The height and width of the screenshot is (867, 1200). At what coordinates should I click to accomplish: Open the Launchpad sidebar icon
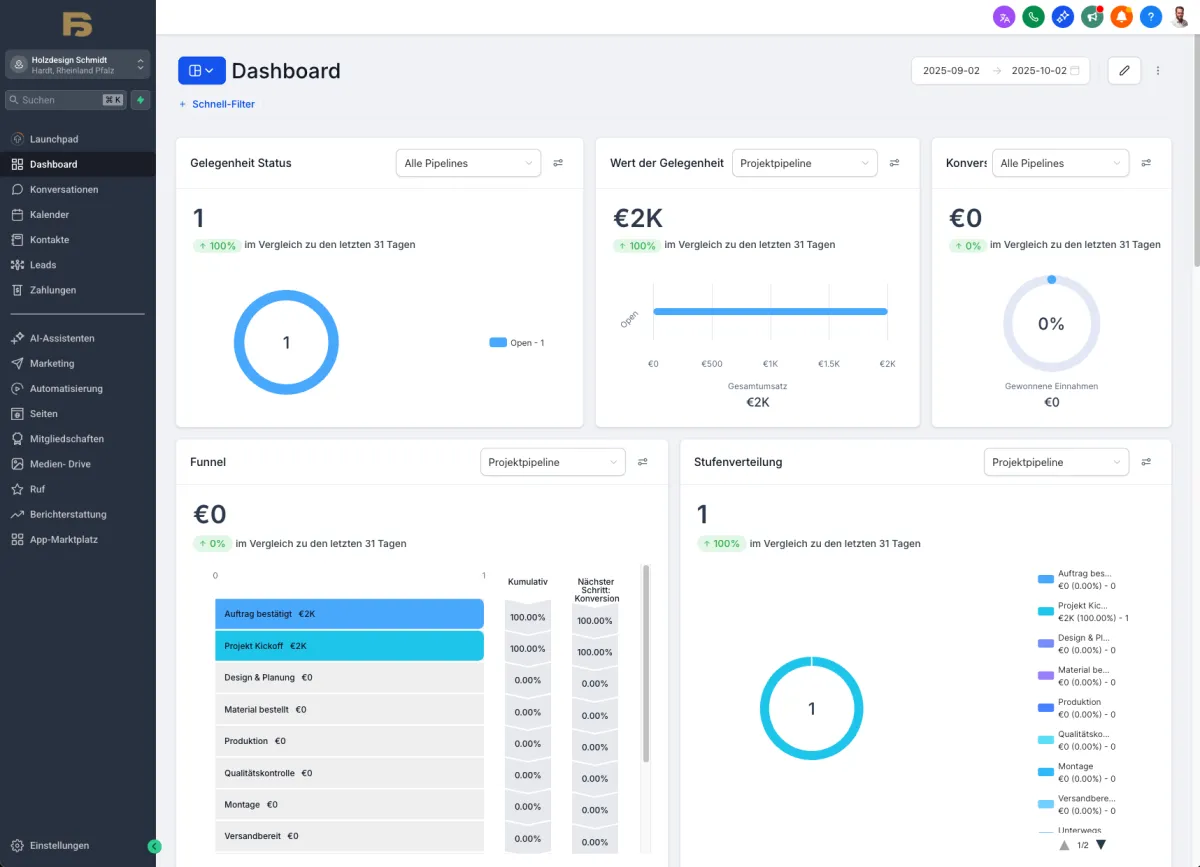[18, 139]
